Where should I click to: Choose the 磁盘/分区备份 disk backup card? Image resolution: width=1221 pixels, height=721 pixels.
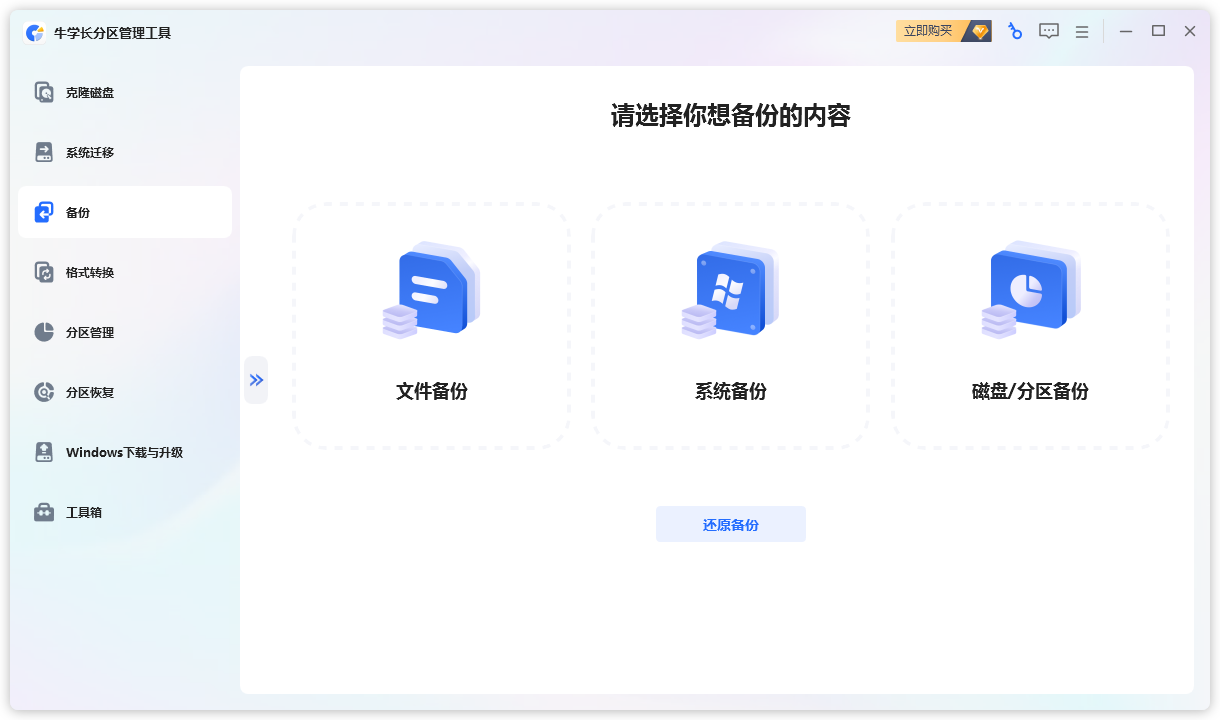tap(1029, 326)
